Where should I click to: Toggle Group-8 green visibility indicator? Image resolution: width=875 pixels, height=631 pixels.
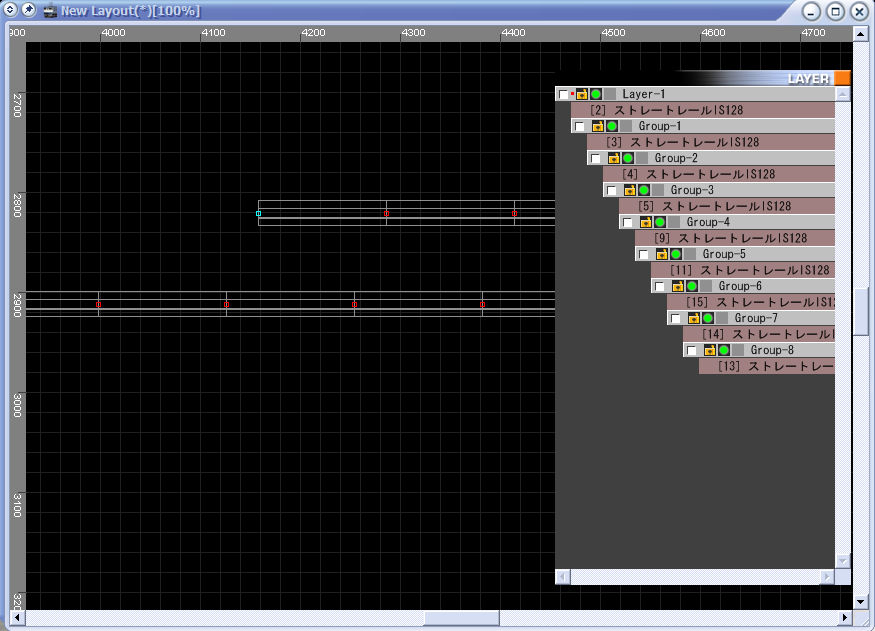pyautogui.click(x=724, y=350)
